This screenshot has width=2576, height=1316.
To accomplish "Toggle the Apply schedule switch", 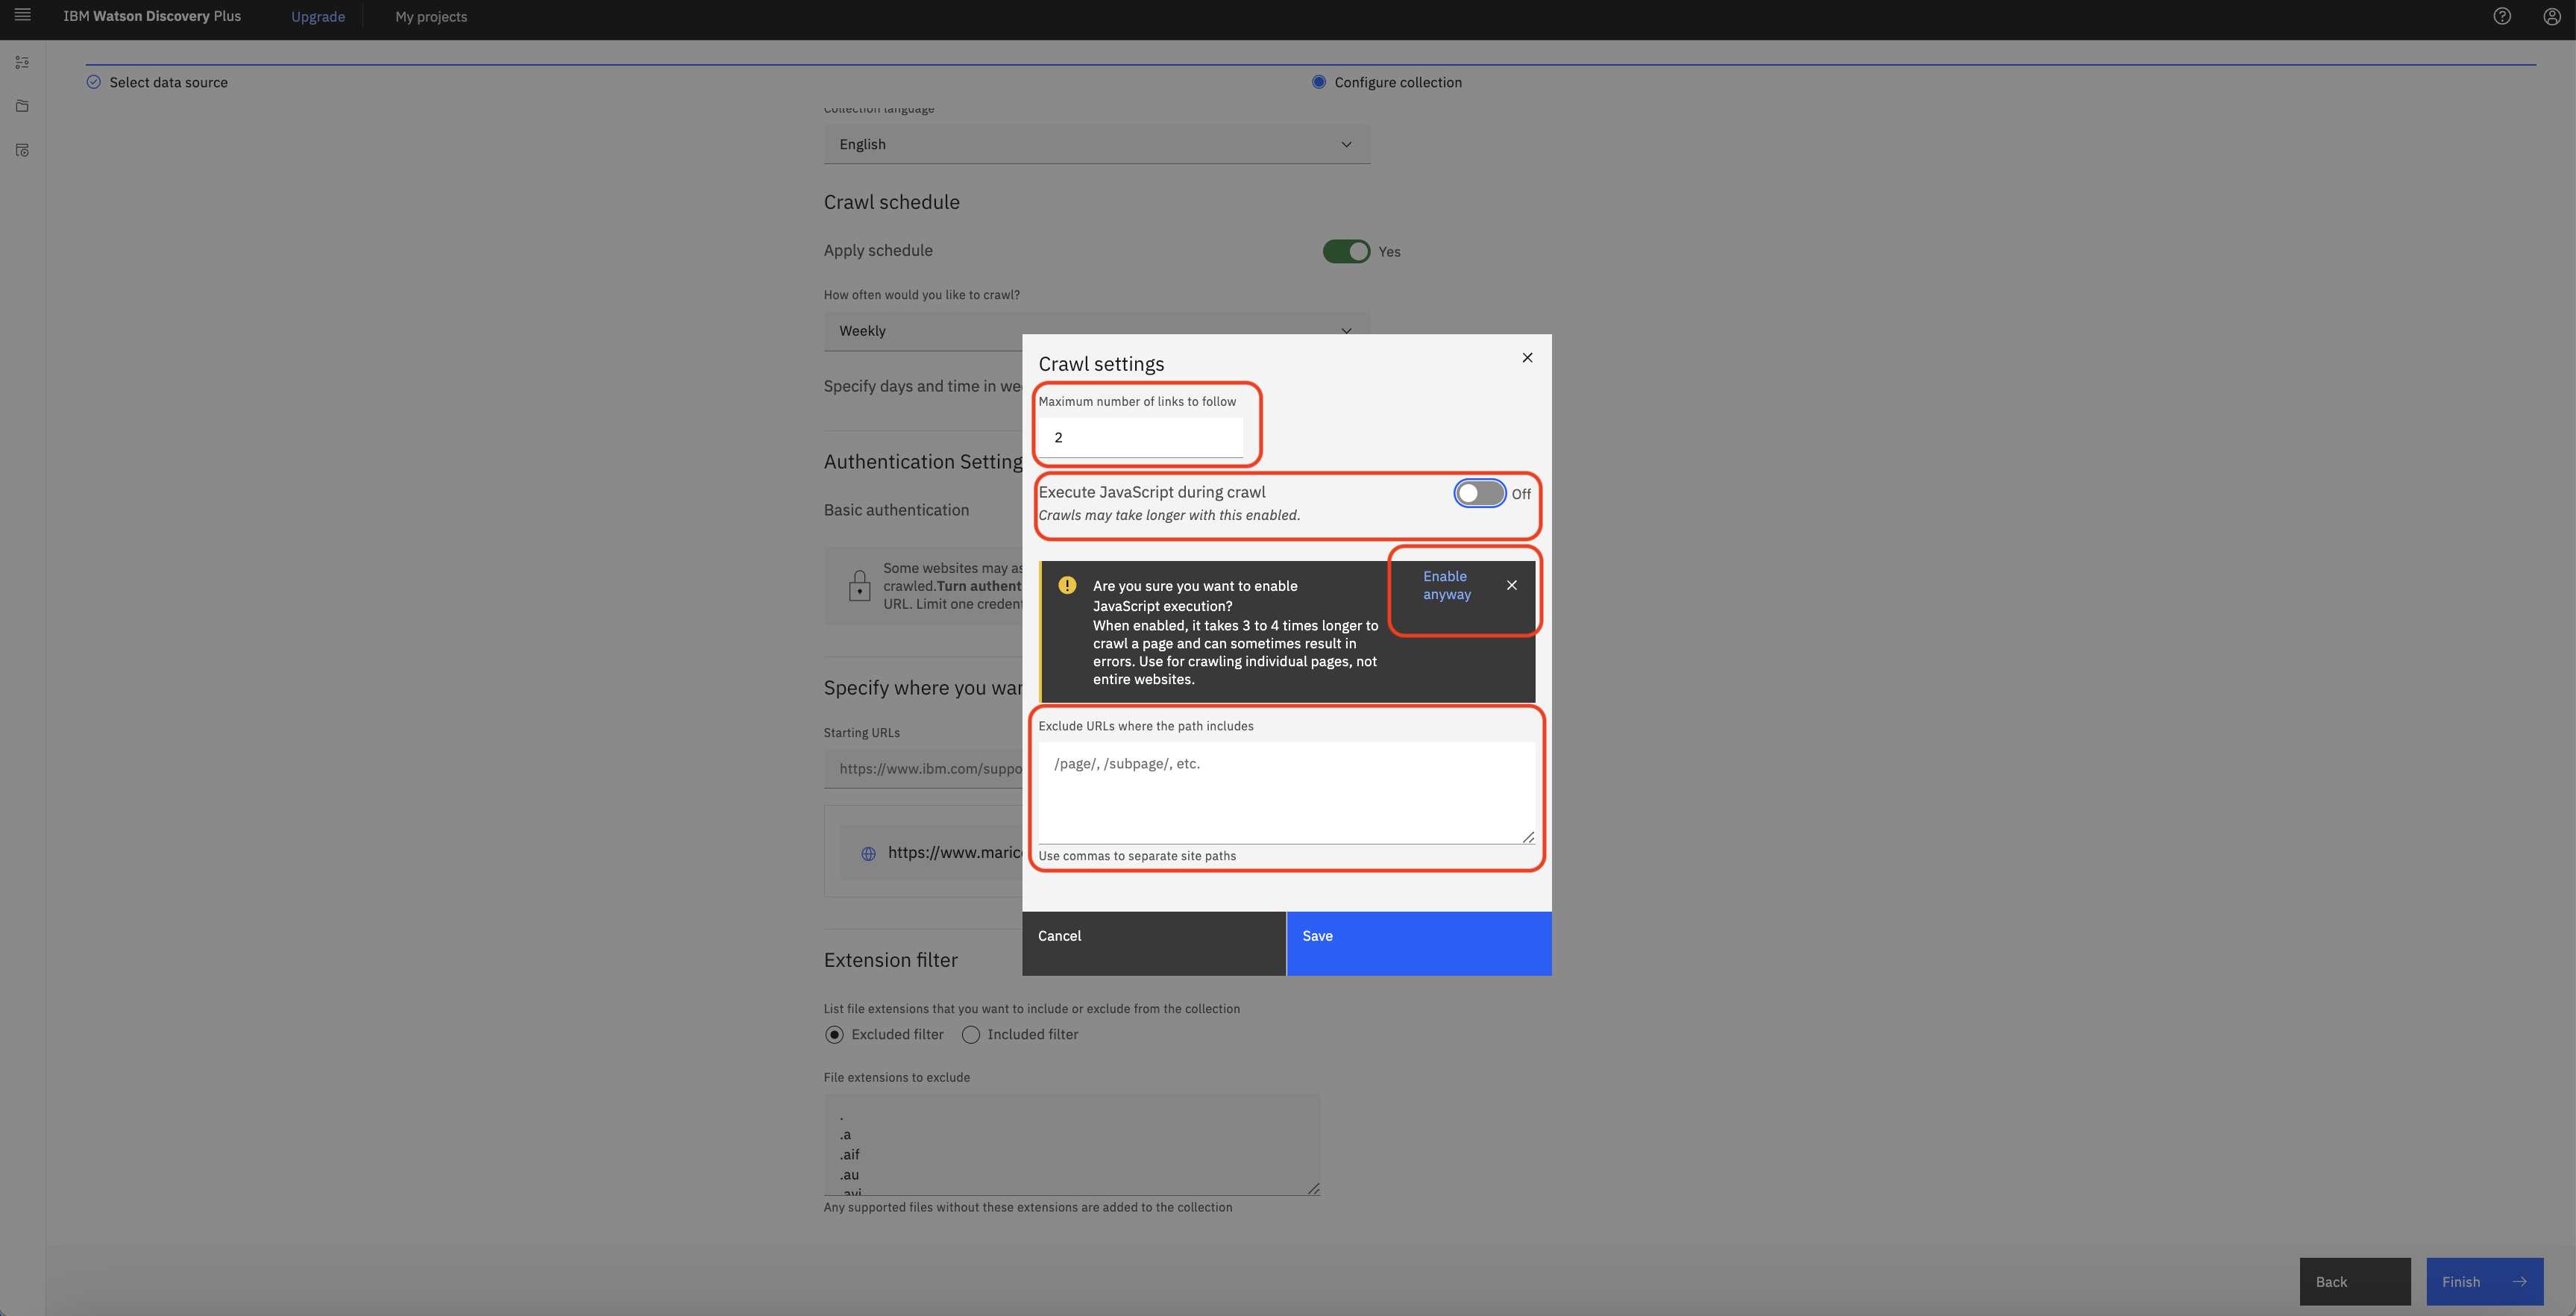I will (x=1346, y=251).
